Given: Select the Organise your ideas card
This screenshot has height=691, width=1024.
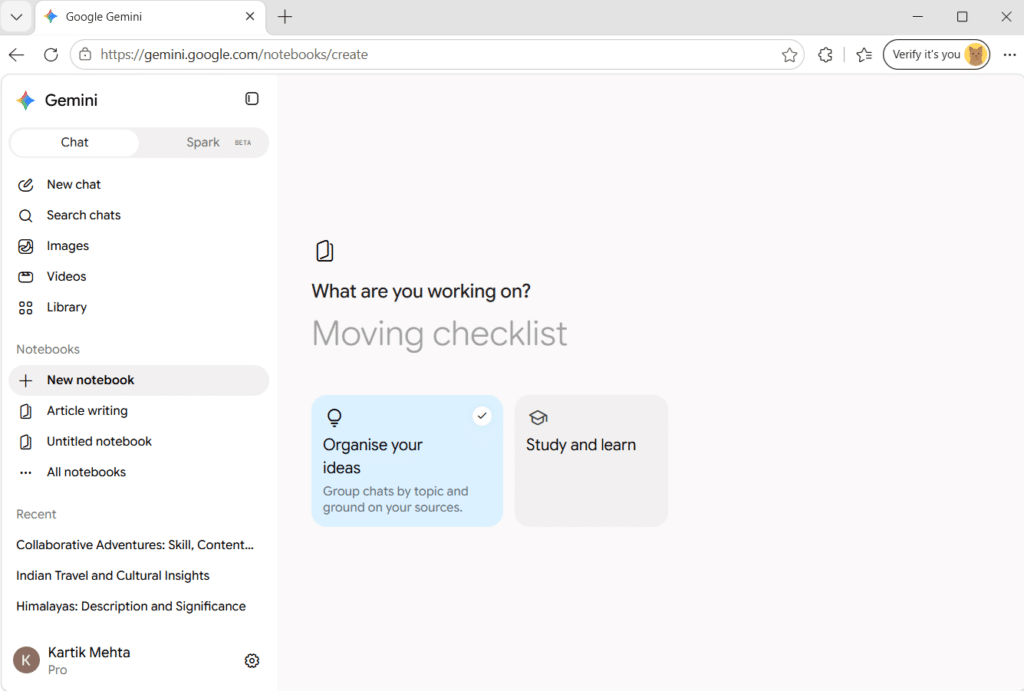Looking at the screenshot, I should tap(407, 460).
